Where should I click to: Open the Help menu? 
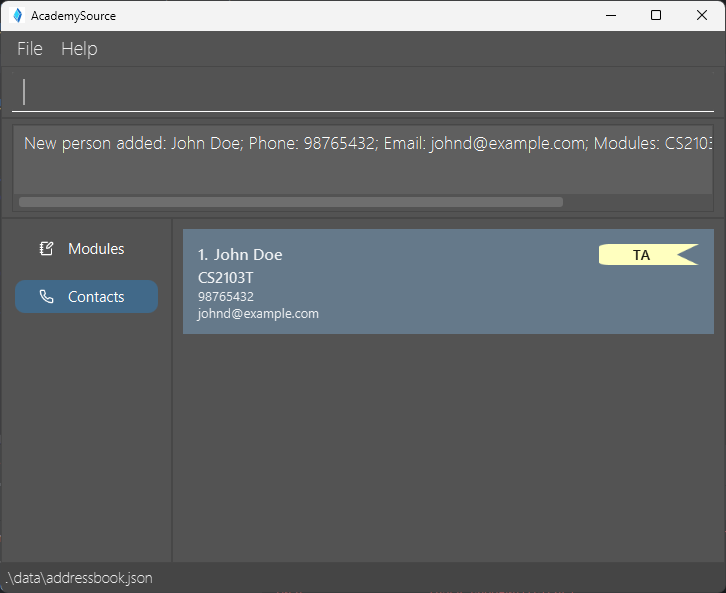[x=79, y=49]
